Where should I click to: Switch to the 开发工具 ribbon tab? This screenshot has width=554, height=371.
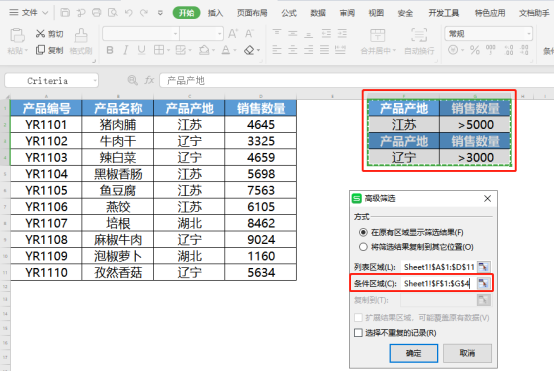click(443, 13)
